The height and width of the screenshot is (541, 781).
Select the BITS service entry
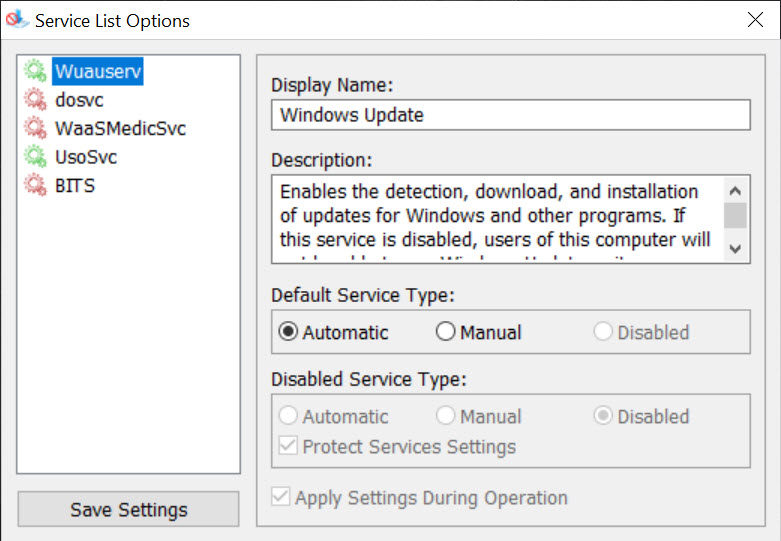tap(75, 186)
